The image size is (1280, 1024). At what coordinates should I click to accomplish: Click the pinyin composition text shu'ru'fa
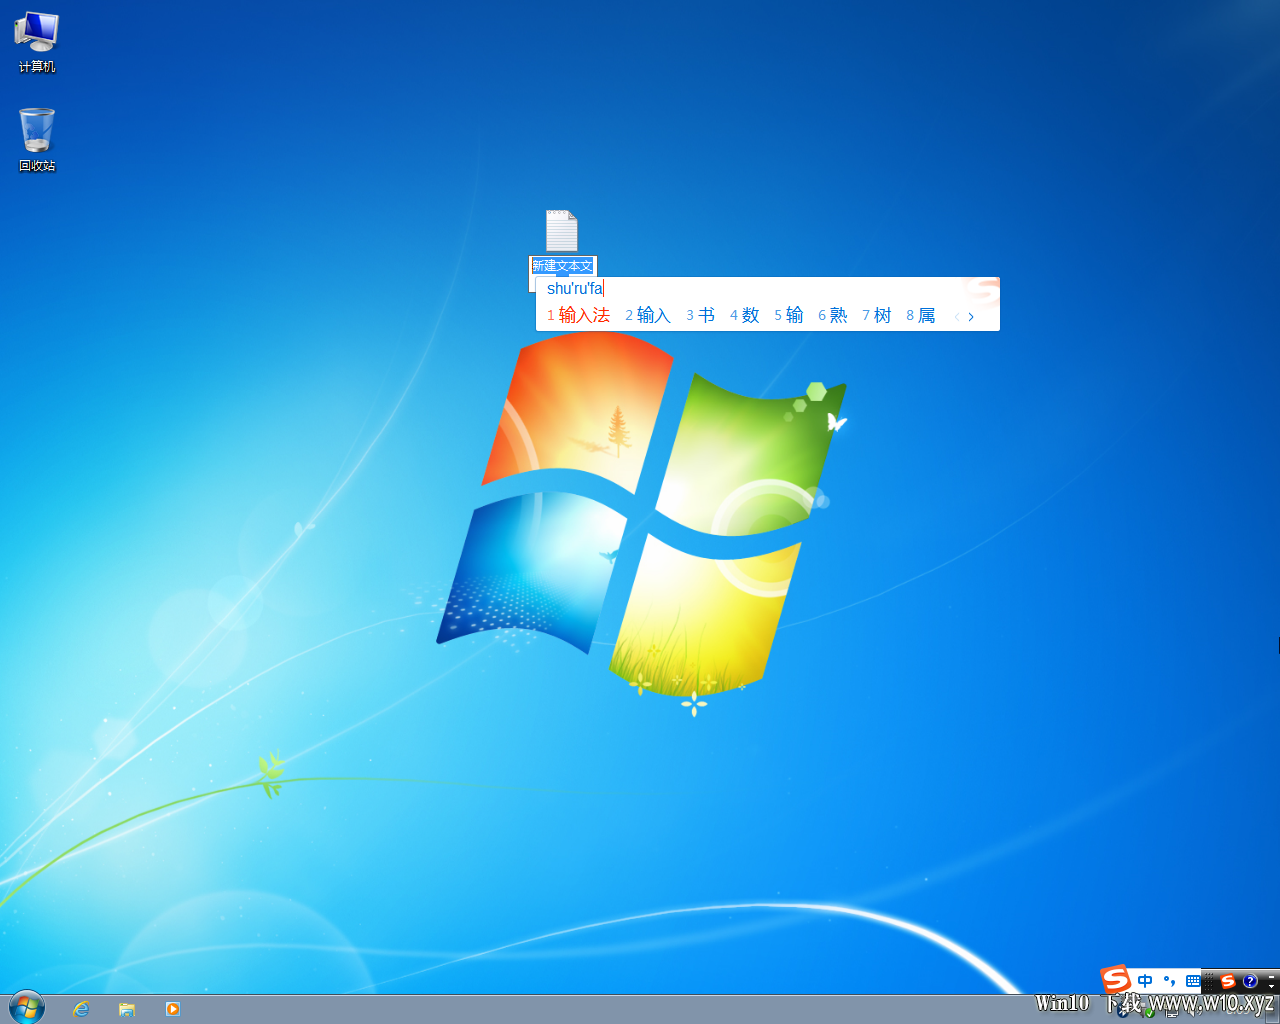point(575,289)
